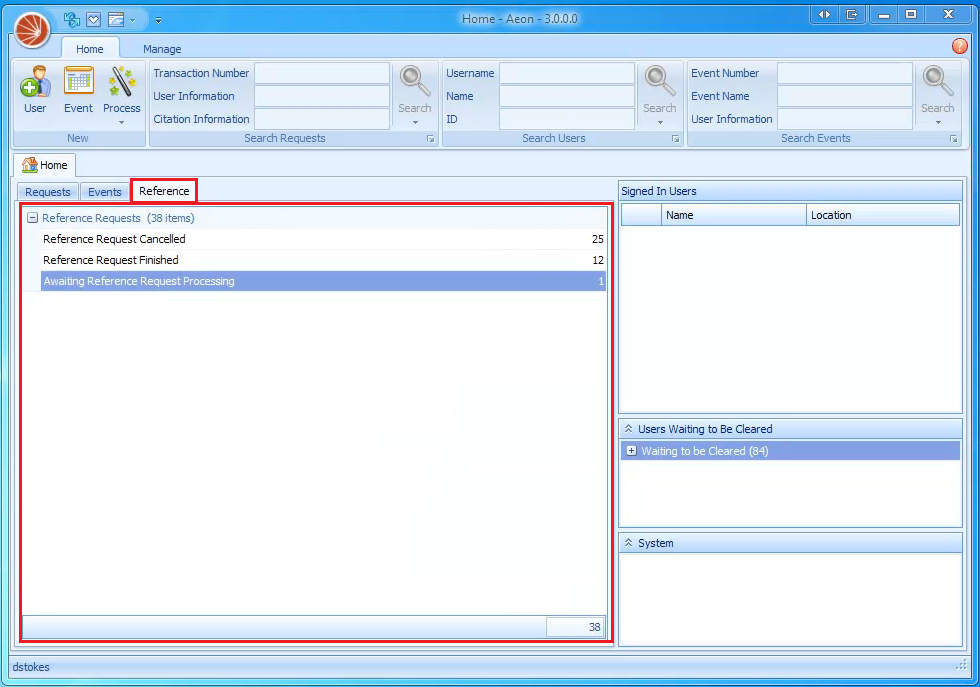
Task: Open the Customize Quick Access Toolbar dropdown
Action: coord(157,19)
